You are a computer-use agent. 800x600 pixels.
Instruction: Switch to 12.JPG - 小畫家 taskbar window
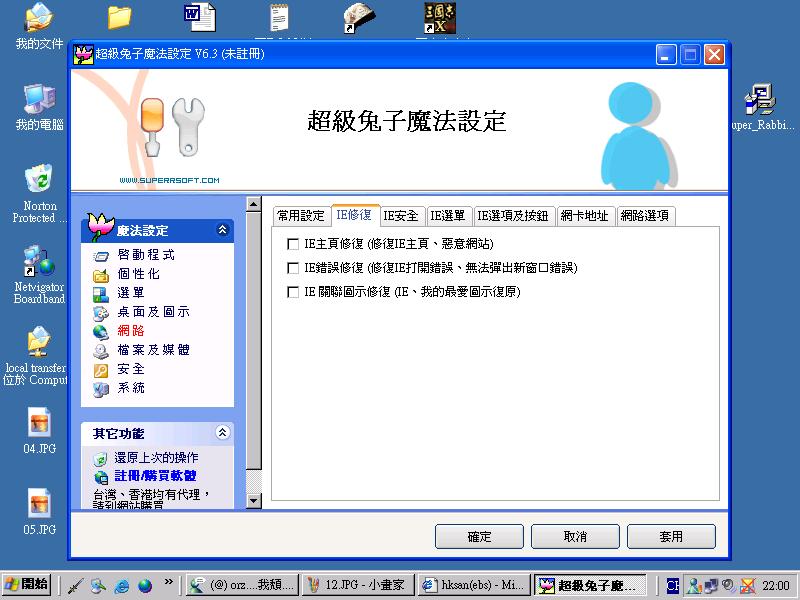pos(358,585)
